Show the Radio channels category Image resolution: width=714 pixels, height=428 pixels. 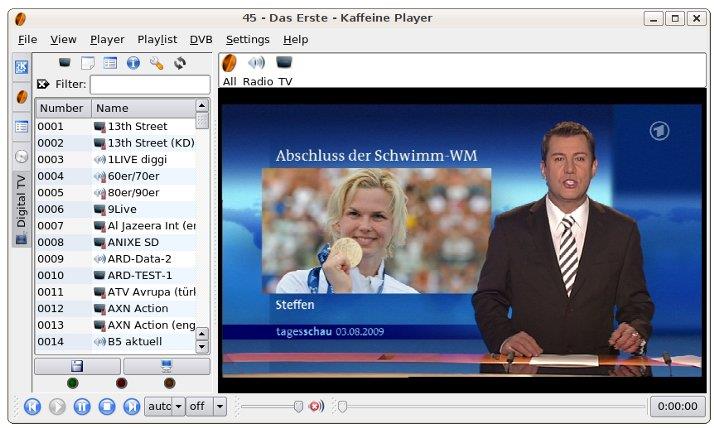(257, 70)
